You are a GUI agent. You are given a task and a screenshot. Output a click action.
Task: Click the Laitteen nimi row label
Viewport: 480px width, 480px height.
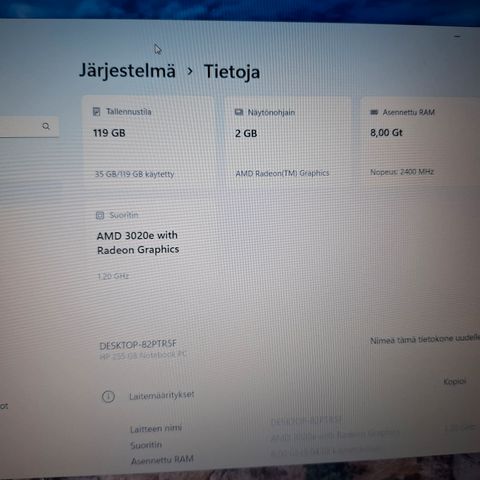pos(156,429)
